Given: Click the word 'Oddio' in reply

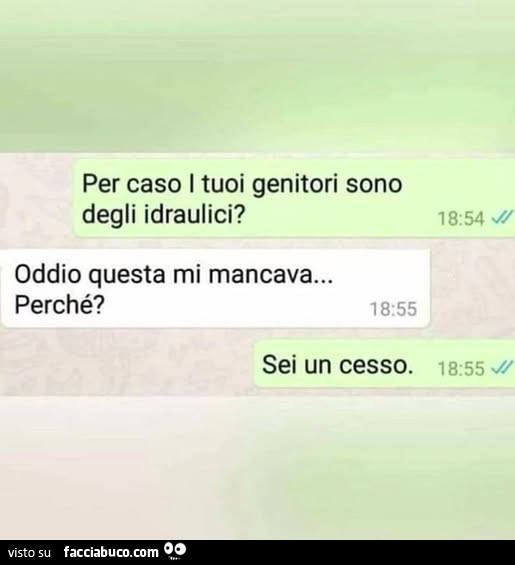Looking at the screenshot, I should point(48,275).
